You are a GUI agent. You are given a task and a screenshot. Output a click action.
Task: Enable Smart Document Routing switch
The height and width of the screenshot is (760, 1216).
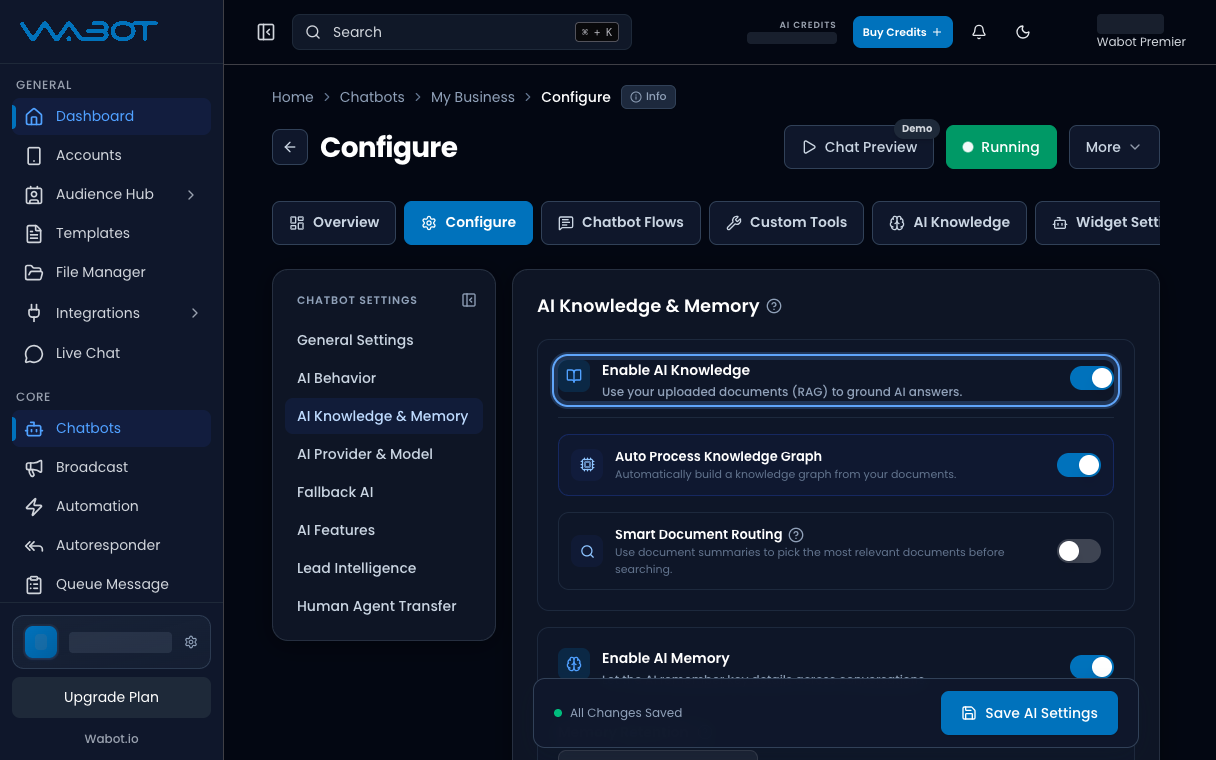coord(1079,551)
